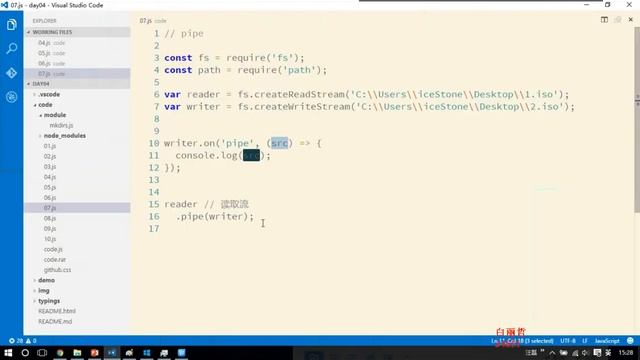Click the errors and warnings status indicator

click(23, 340)
